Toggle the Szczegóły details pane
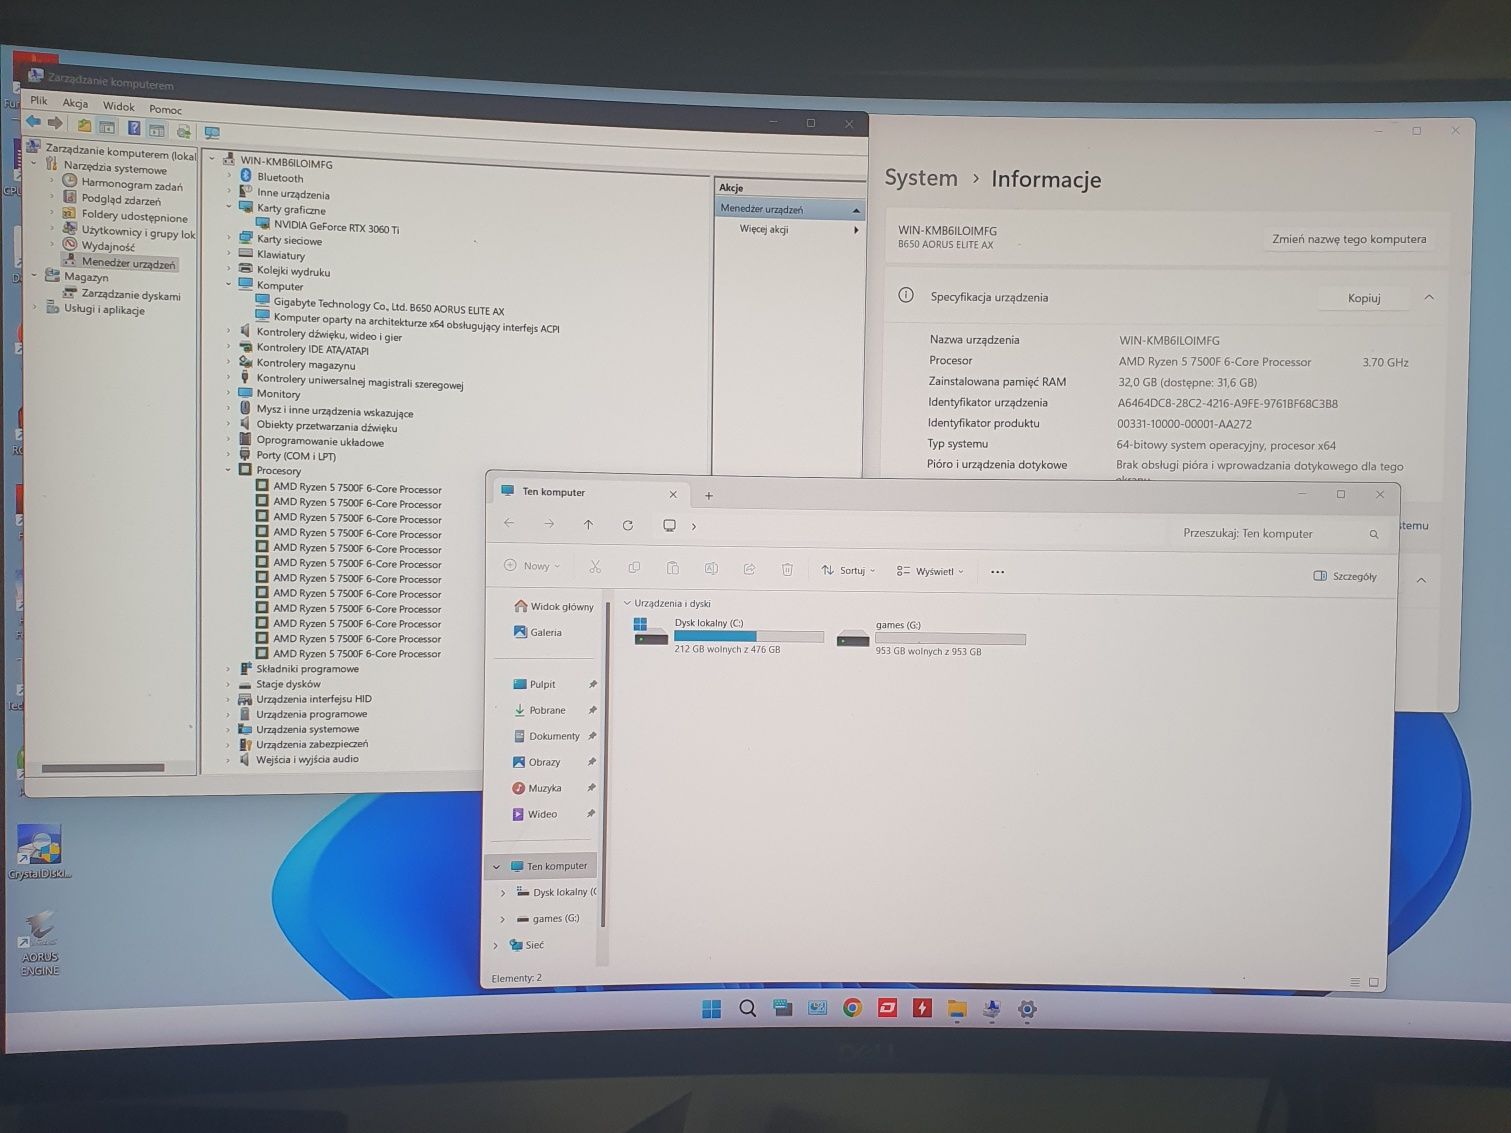The width and height of the screenshot is (1511, 1133). pyautogui.click(x=1345, y=576)
